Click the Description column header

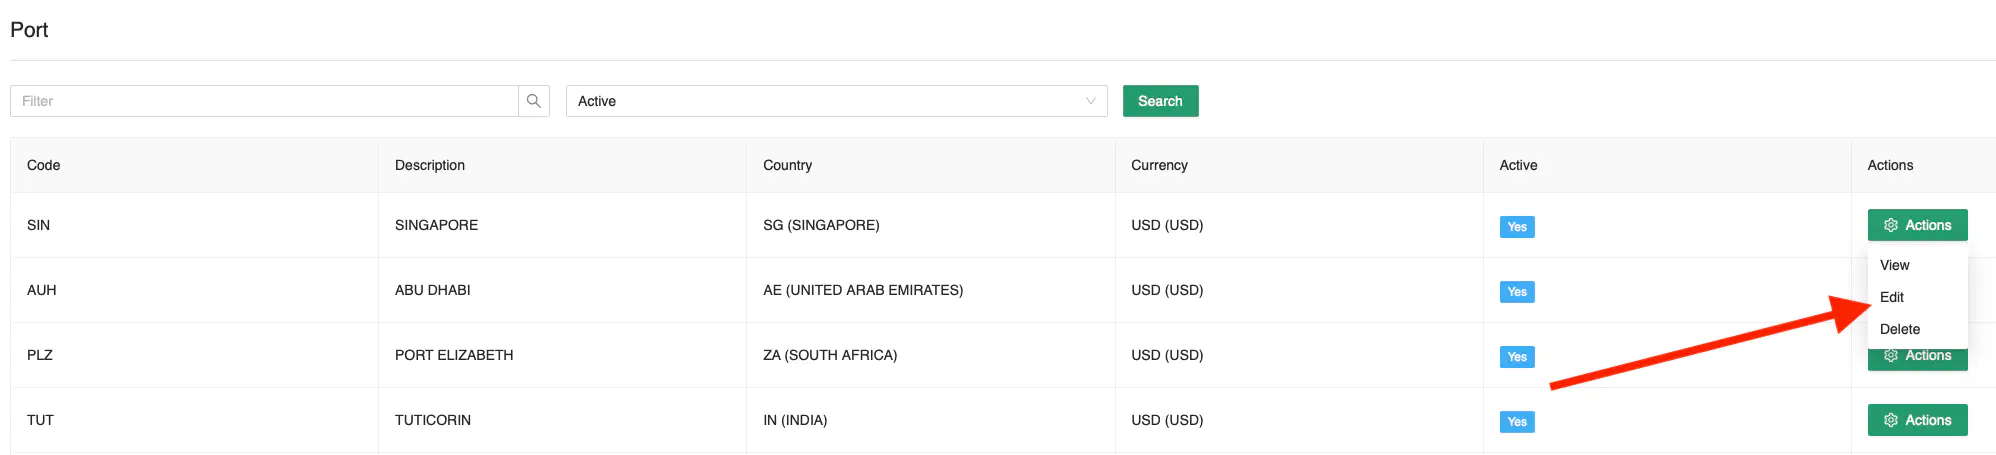coord(430,165)
